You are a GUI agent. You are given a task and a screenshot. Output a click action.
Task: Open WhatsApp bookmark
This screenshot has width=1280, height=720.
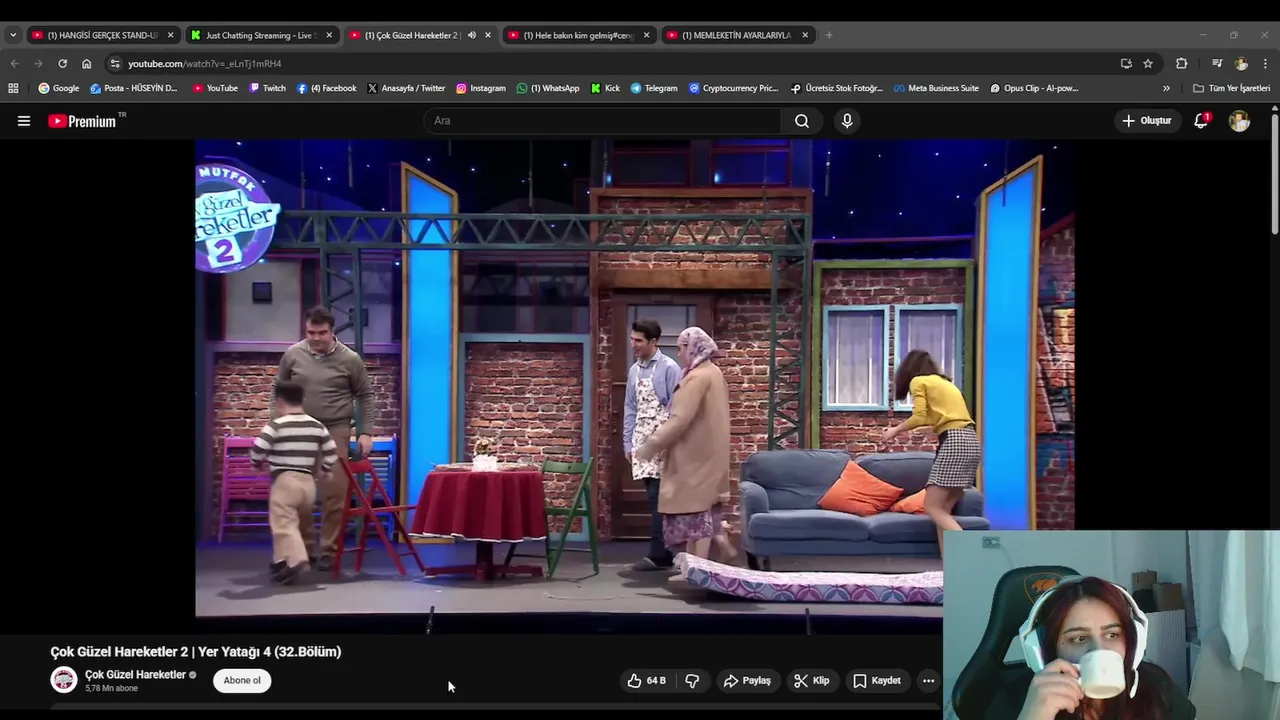point(548,88)
